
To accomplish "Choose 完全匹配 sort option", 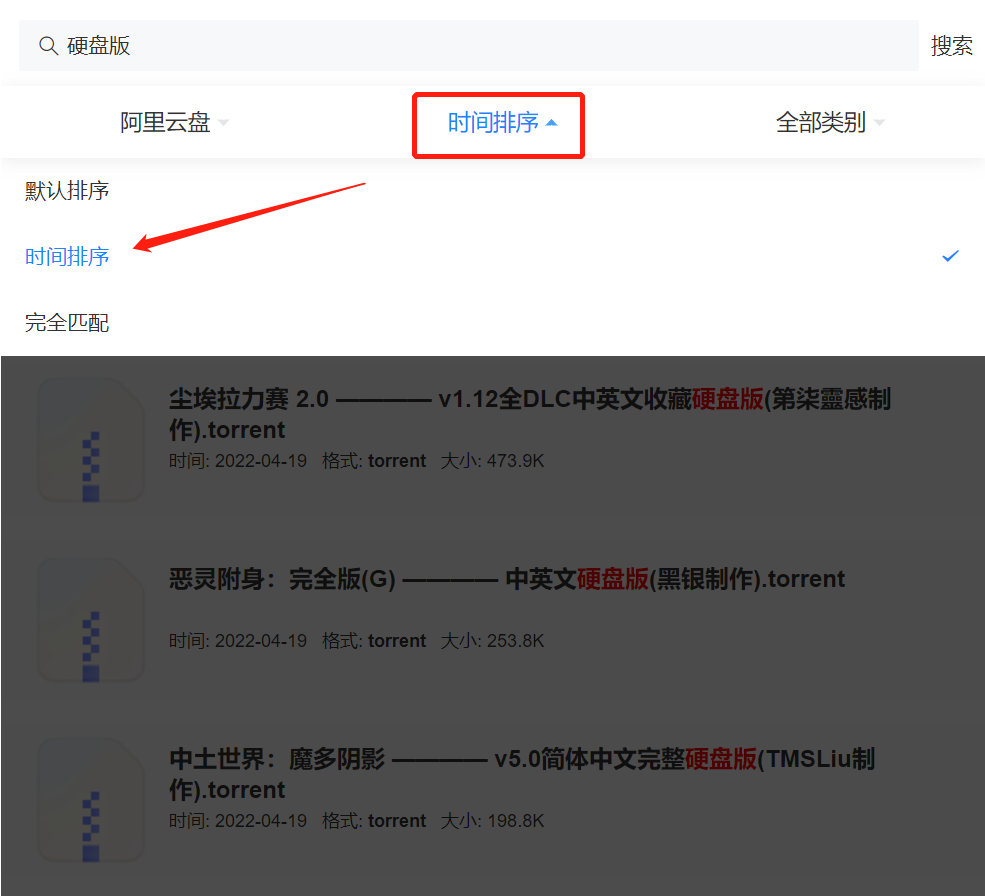I will (x=67, y=322).
